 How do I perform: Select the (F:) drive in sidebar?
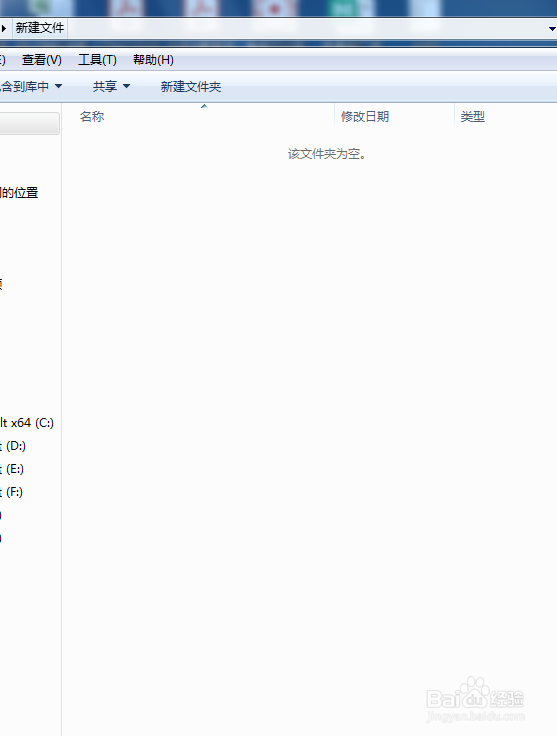[12, 491]
